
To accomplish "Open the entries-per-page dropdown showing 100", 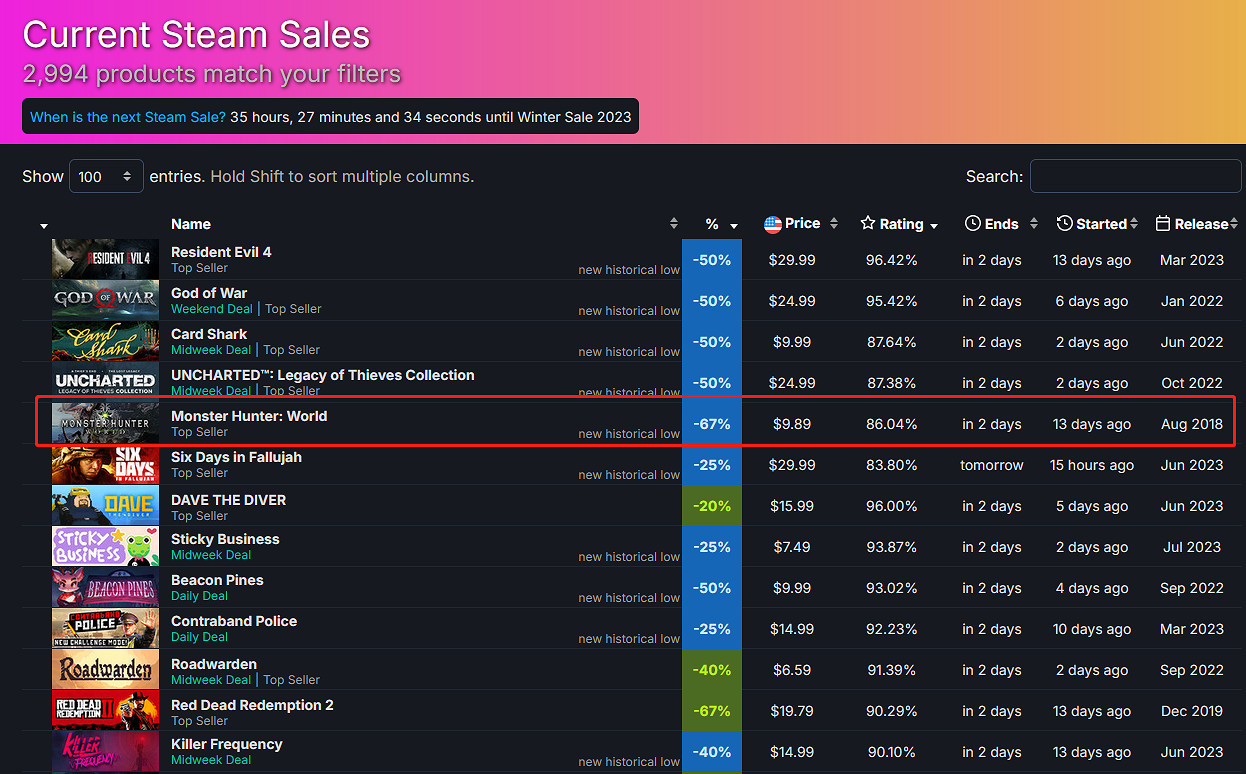I will [106, 177].
